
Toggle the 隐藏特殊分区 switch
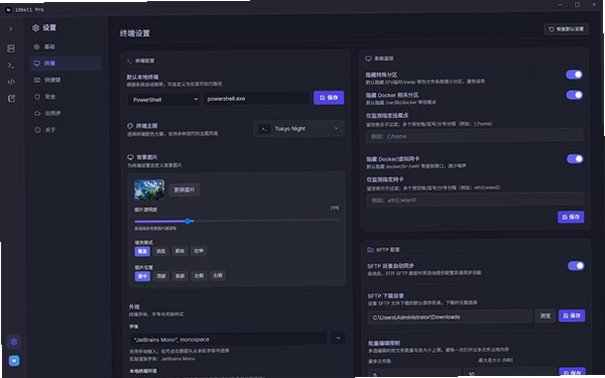pos(574,74)
